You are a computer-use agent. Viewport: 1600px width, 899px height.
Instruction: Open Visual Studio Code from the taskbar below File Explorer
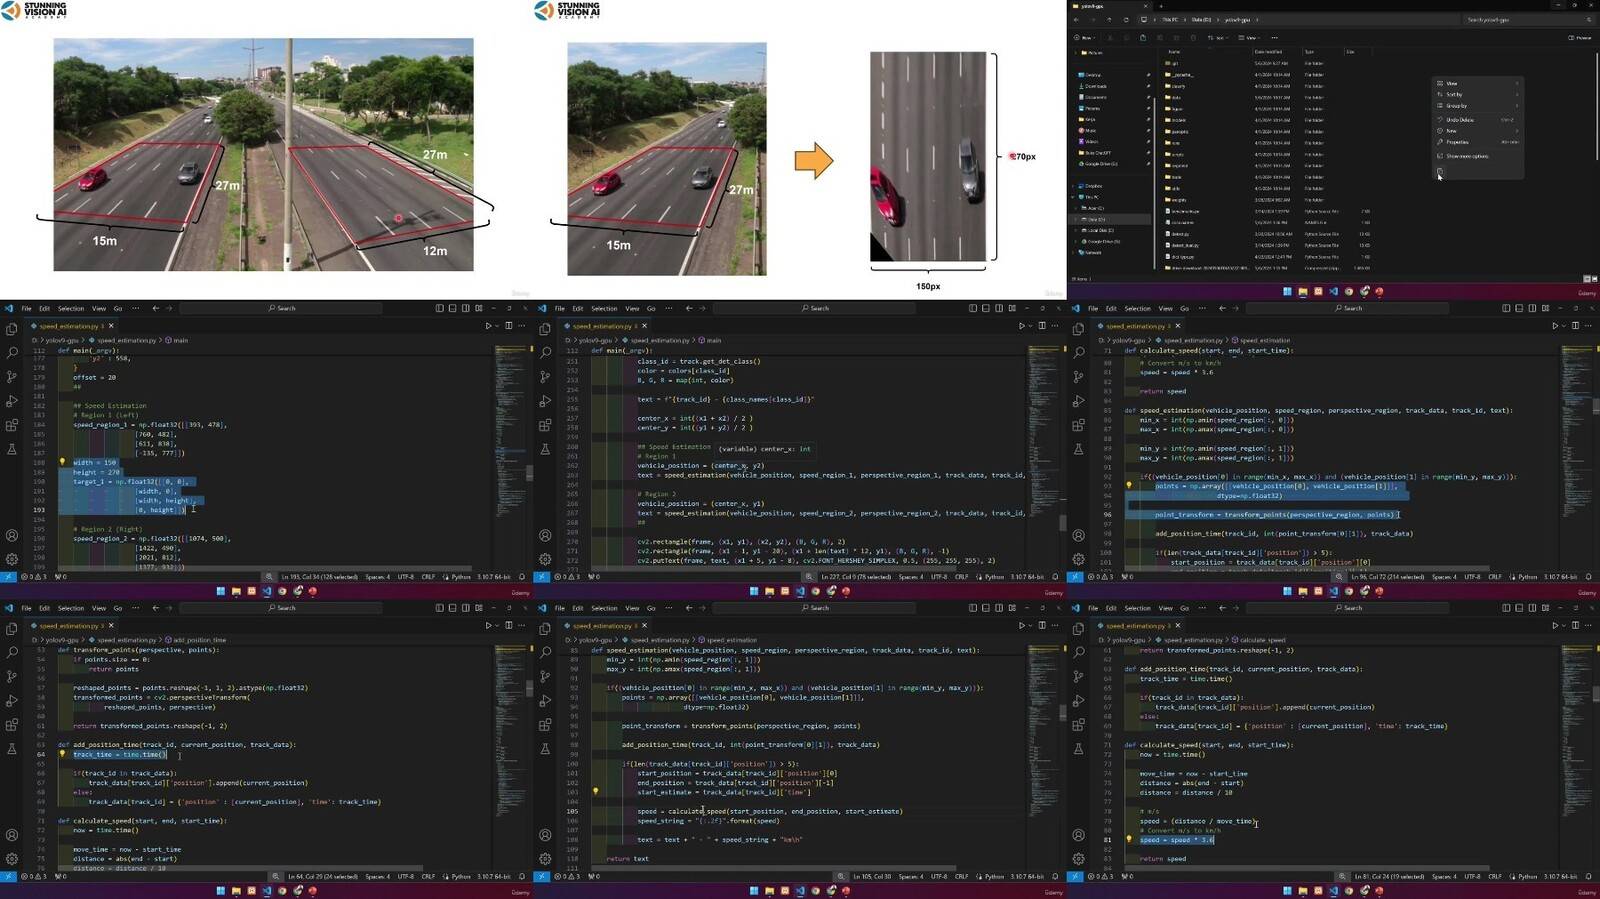tap(1333, 292)
